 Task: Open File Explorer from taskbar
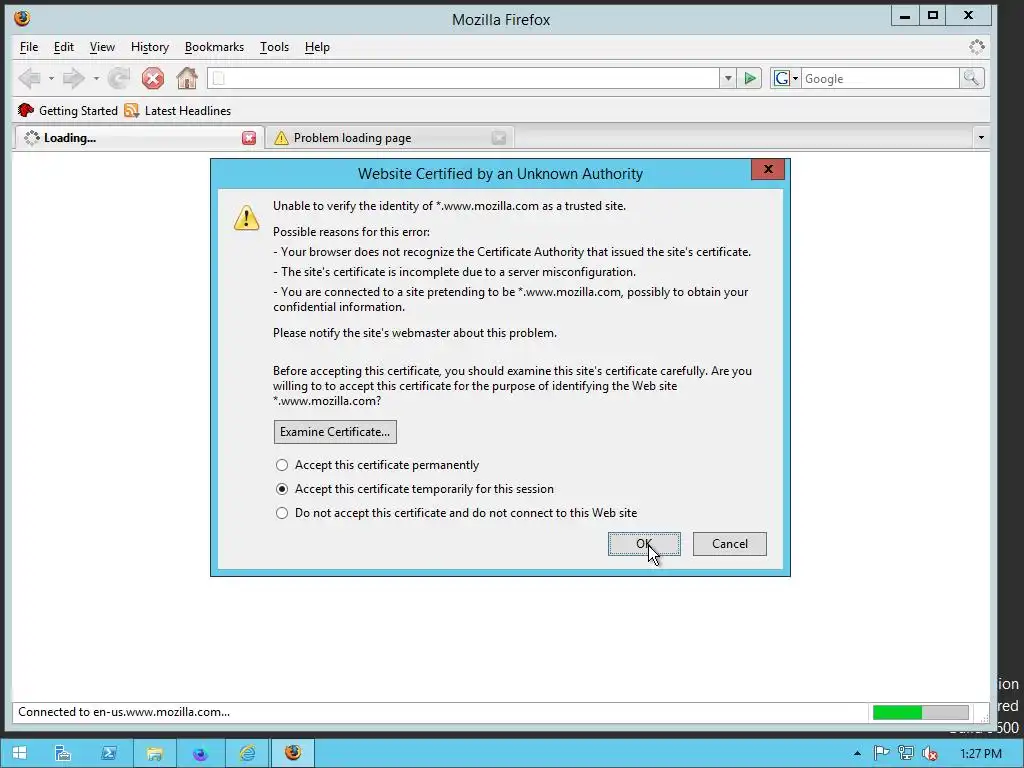pos(154,753)
